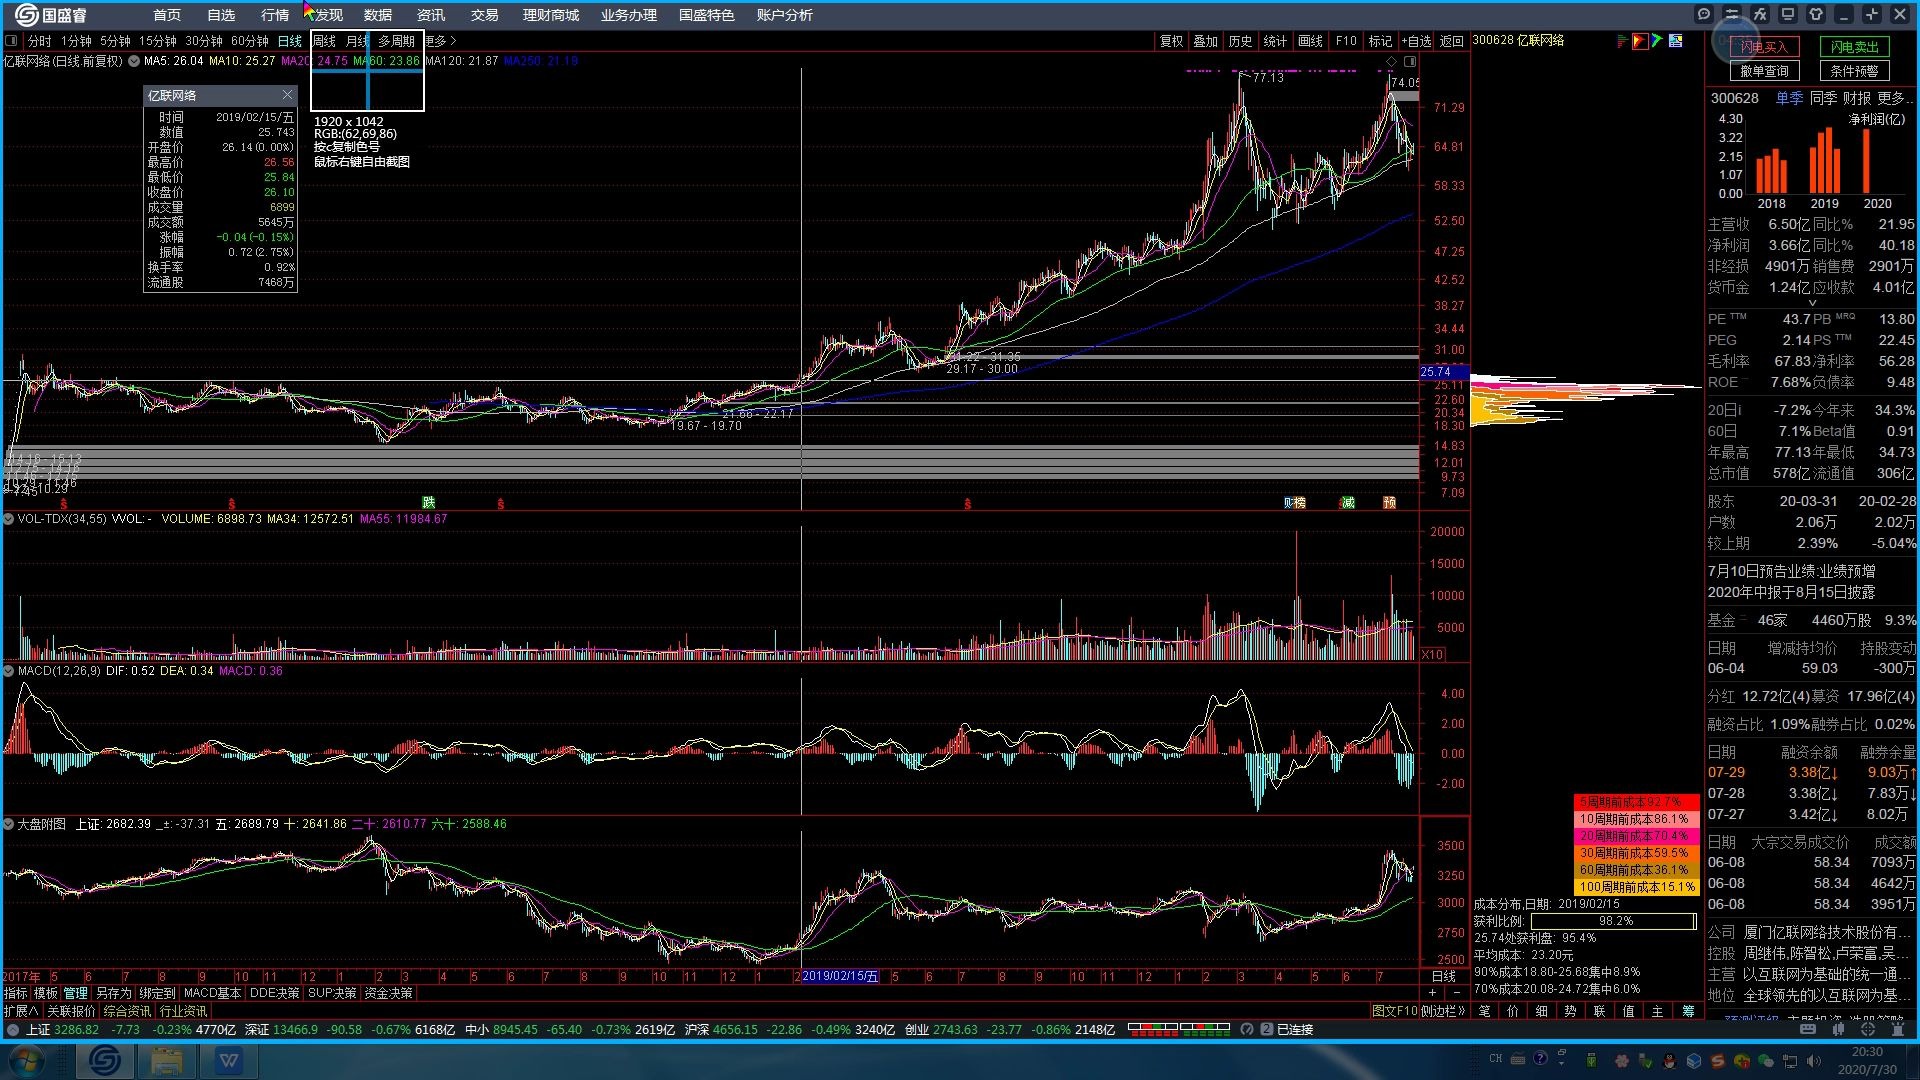
Task: Zoom out chart with the − button
Action: point(1456,993)
